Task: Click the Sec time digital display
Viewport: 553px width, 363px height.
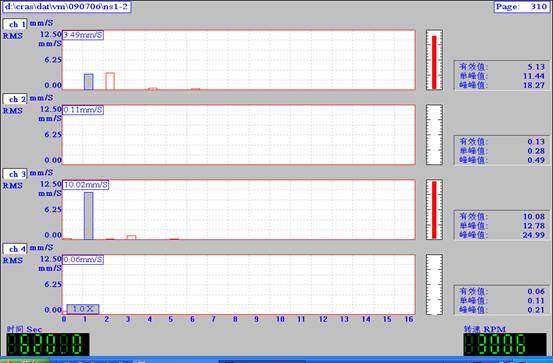Action: tap(48, 344)
